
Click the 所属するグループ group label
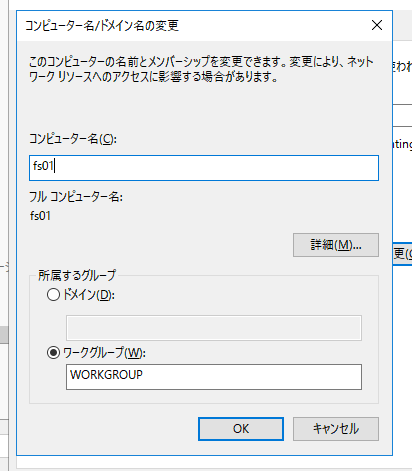(x=77, y=275)
